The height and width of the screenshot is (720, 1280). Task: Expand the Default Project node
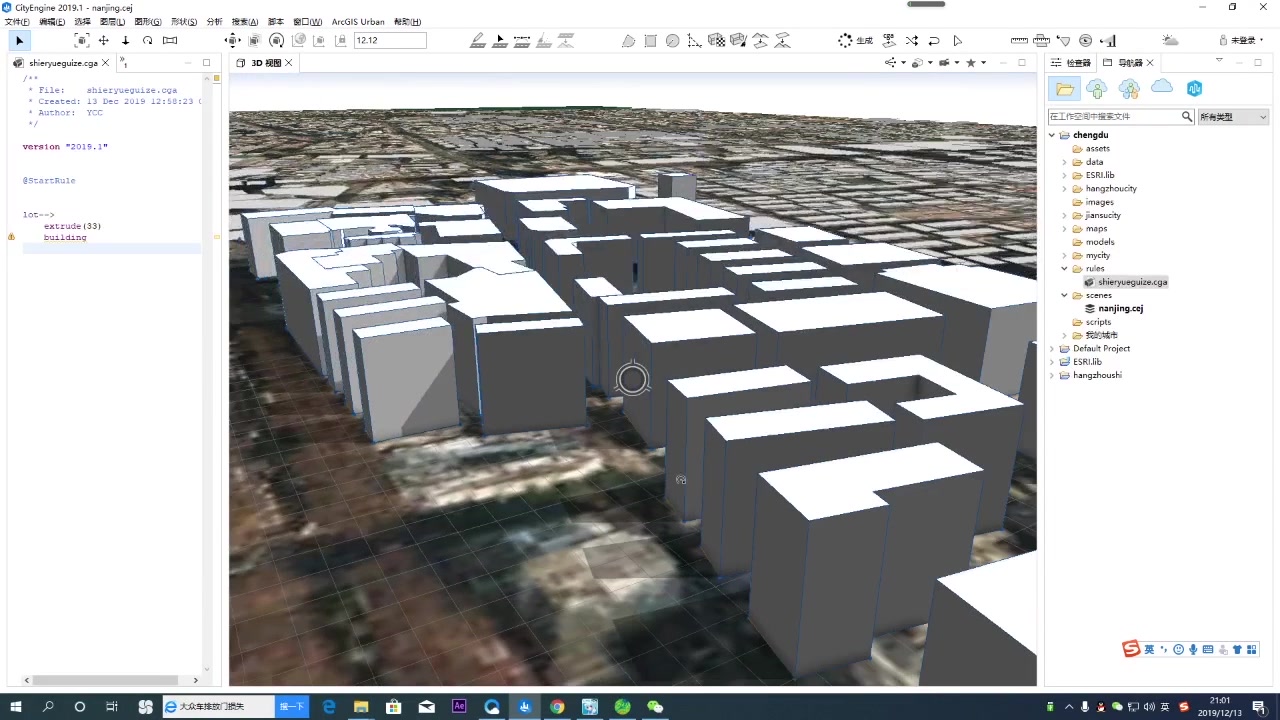1052,348
